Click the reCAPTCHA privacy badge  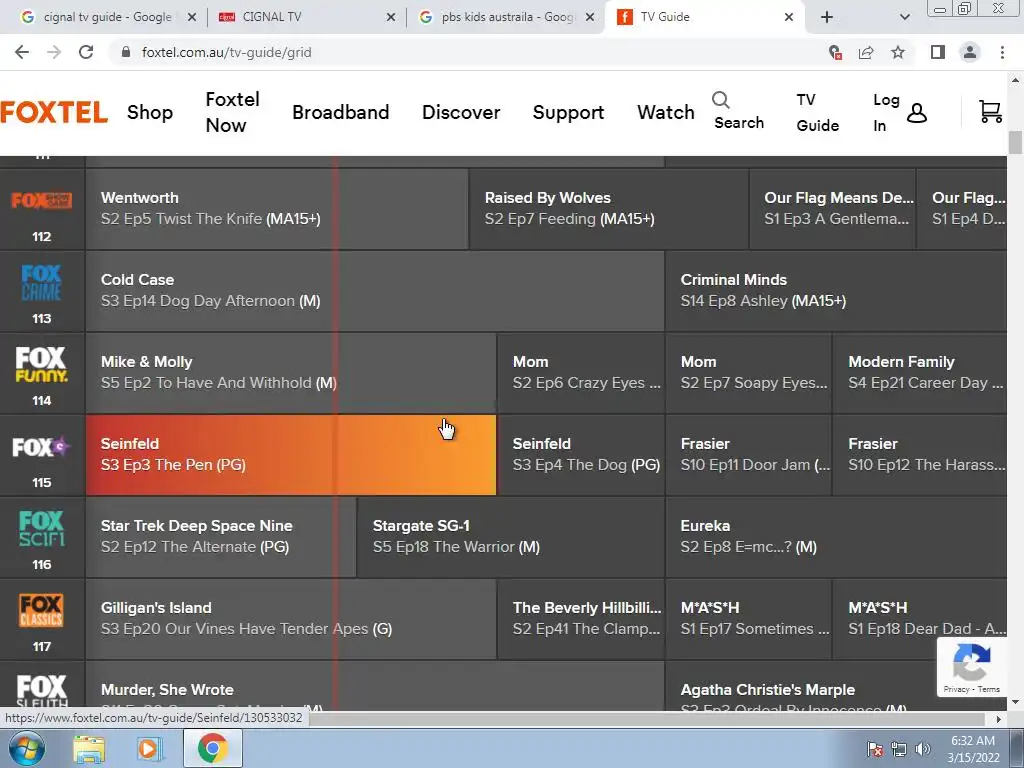pyautogui.click(x=972, y=667)
